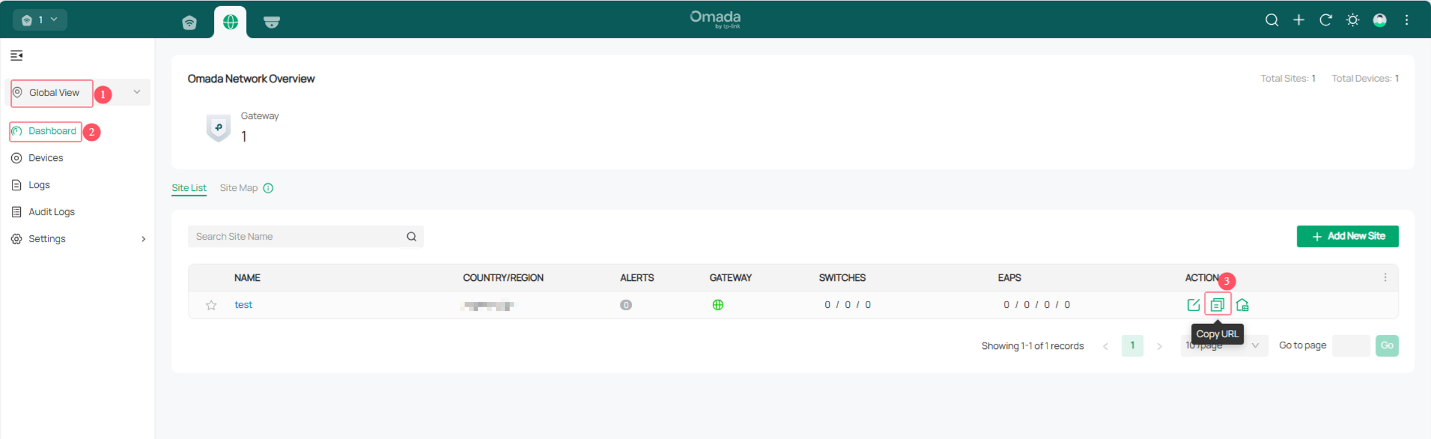Open the organization selector in top-left

point(41,19)
